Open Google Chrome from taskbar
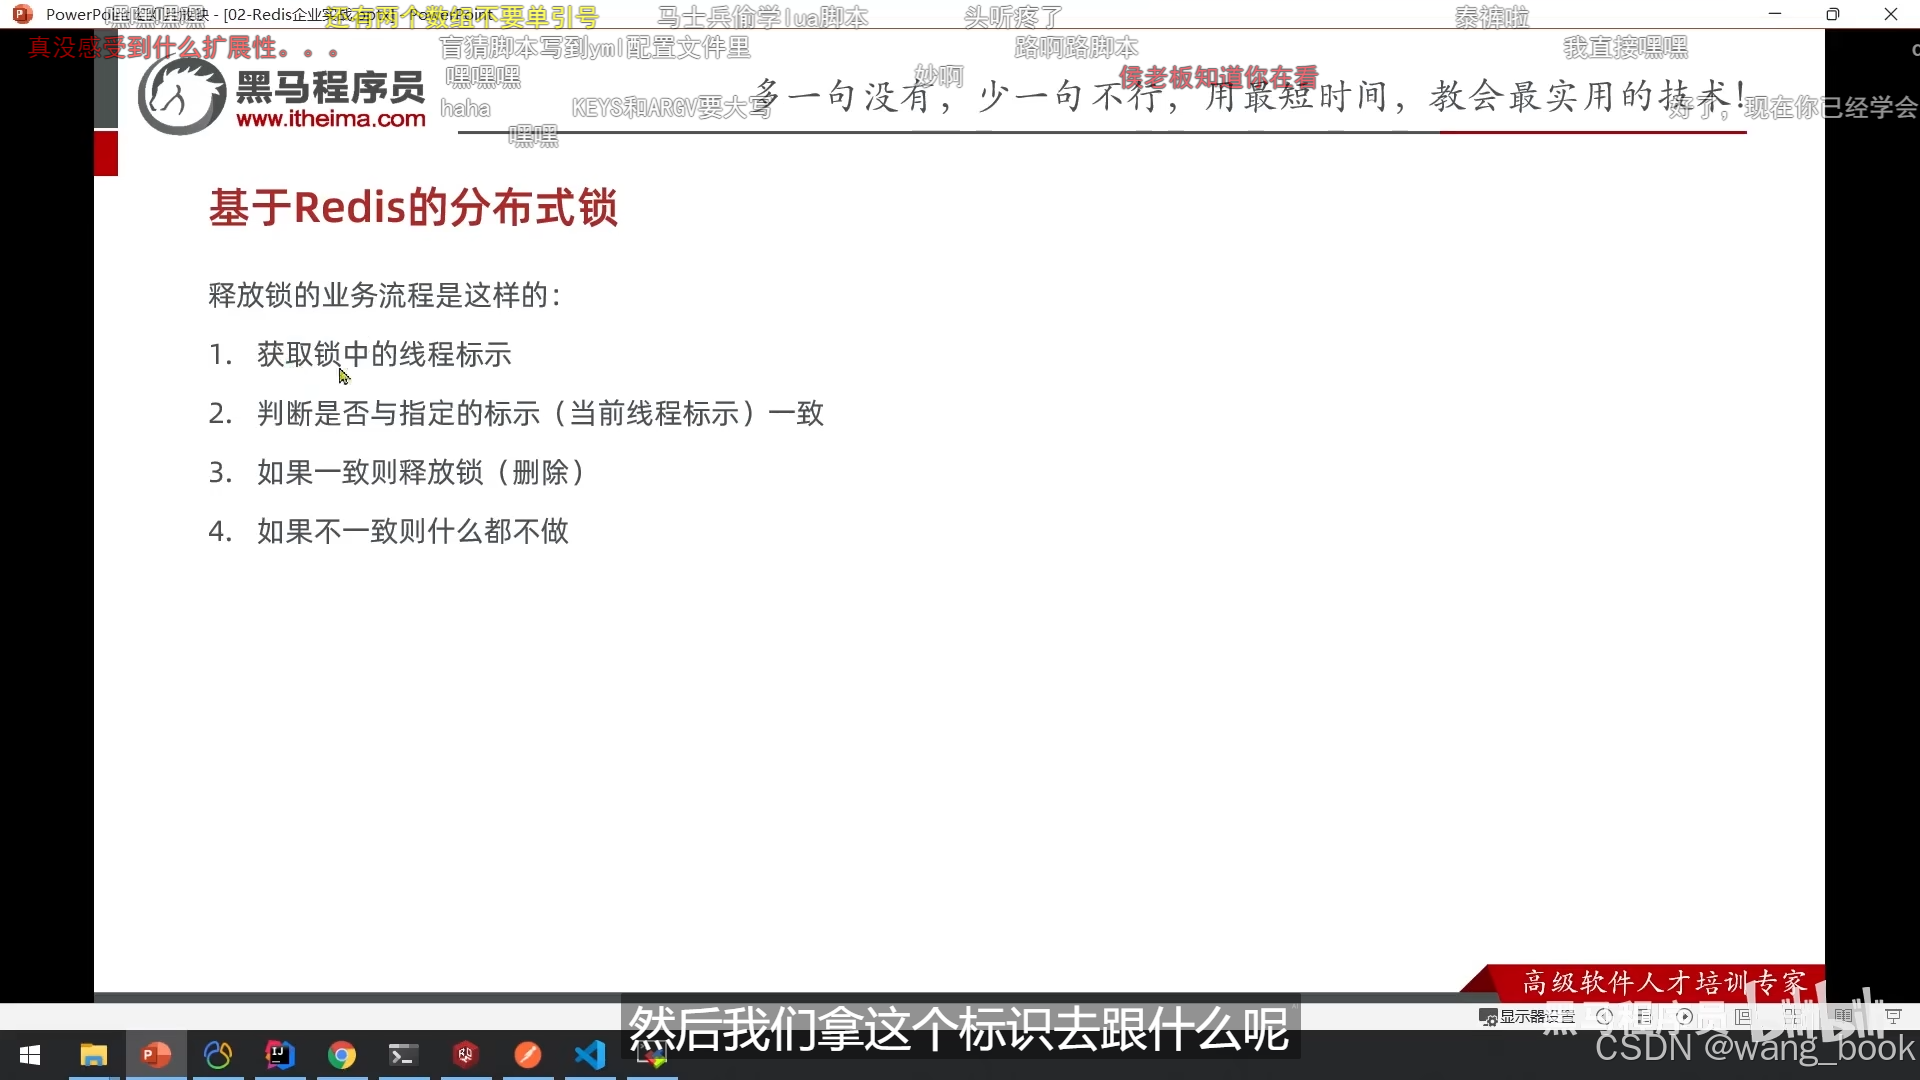 click(342, 1055)
